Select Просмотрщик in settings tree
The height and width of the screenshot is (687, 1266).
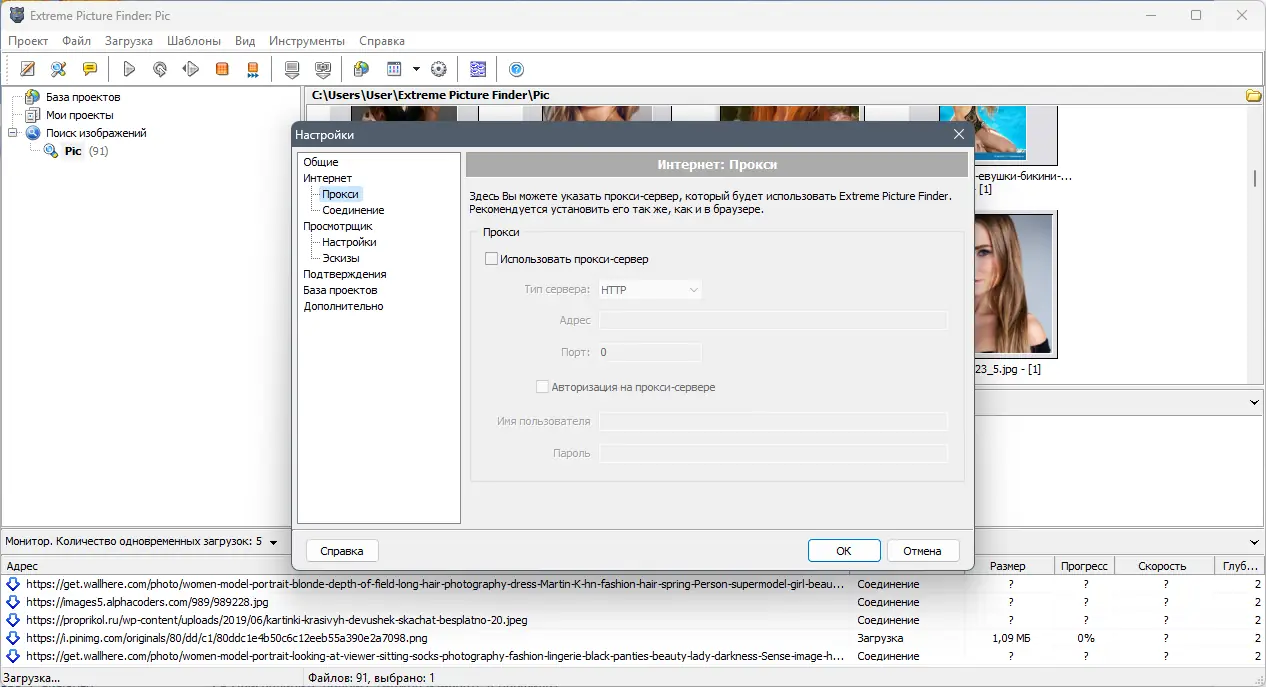tap(338, 226)
